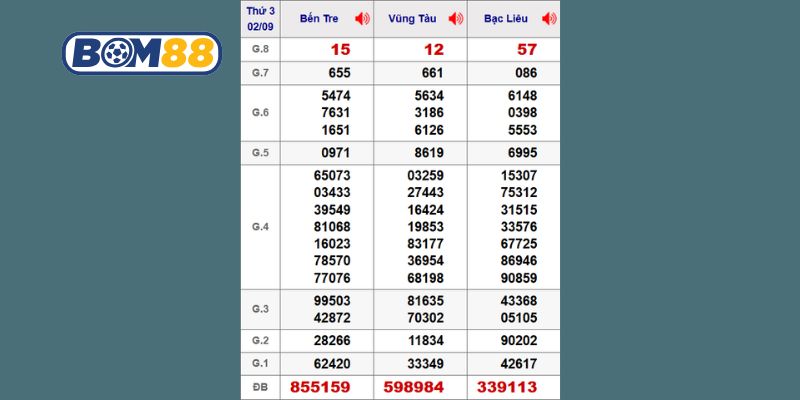
Task: Click the number 6126 in G.6
Action: click(x=429, y=130)
